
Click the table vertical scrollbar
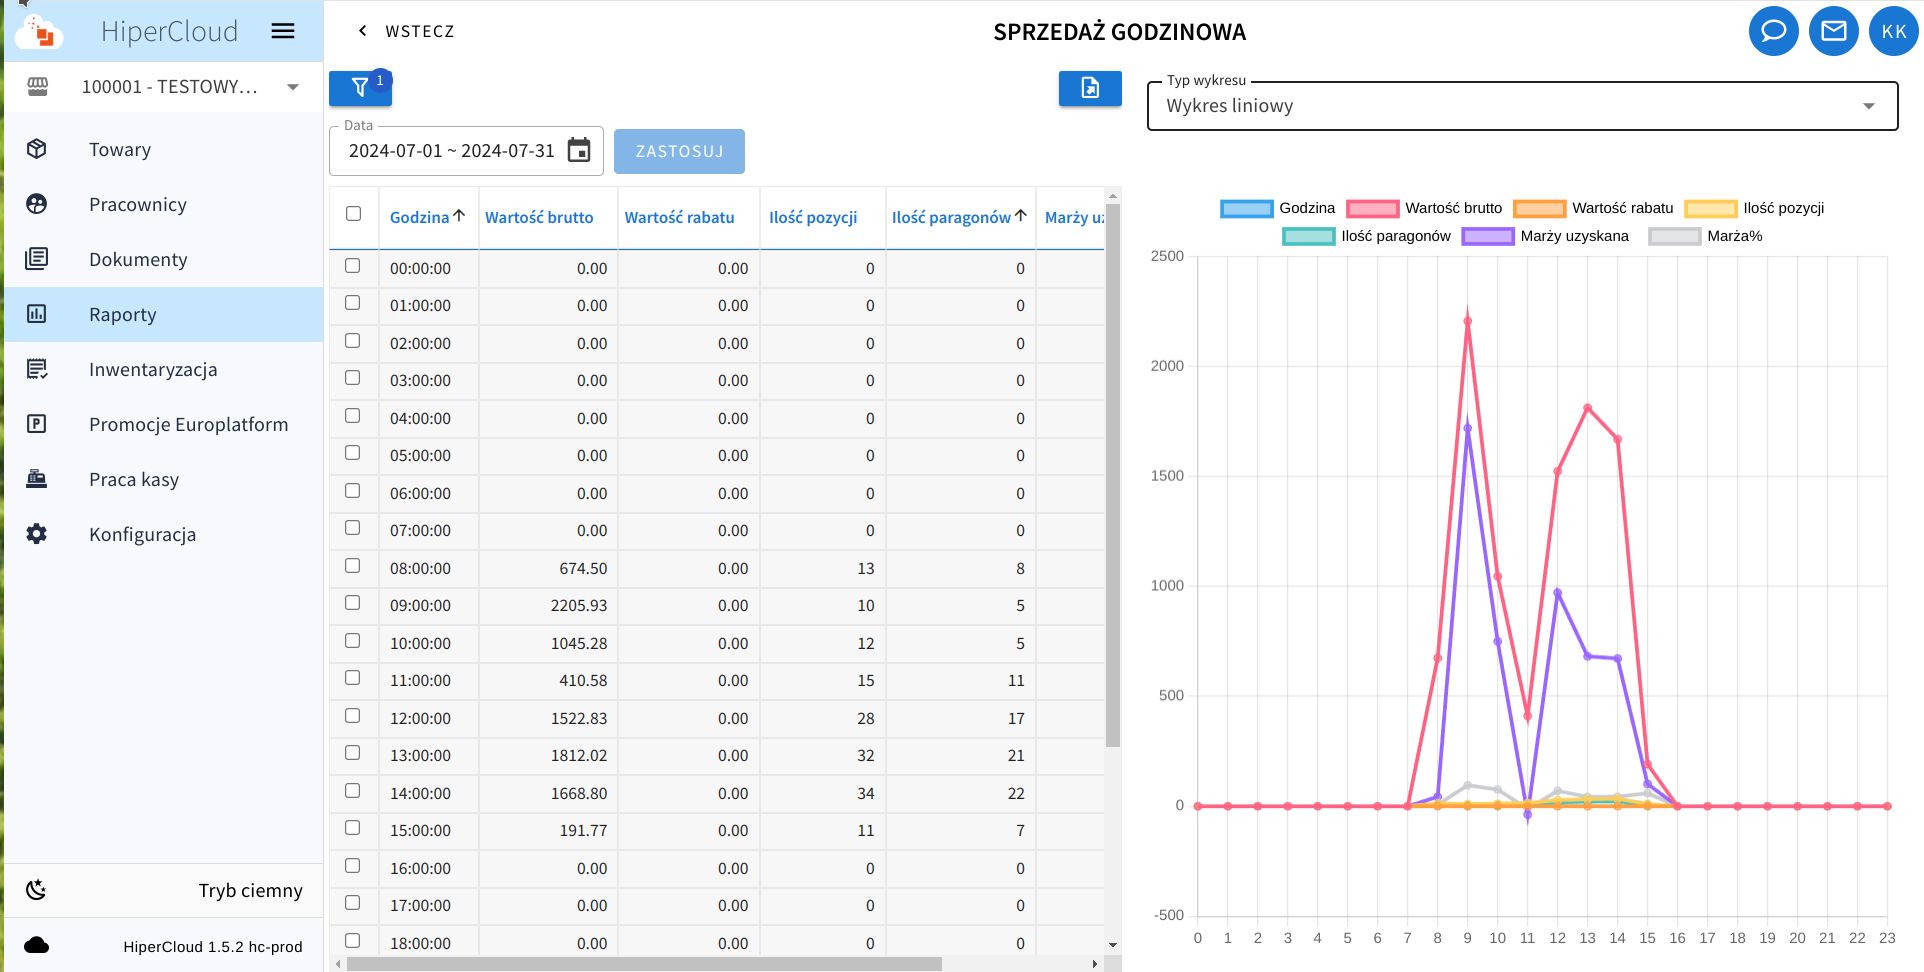[x=1113, y=475]
